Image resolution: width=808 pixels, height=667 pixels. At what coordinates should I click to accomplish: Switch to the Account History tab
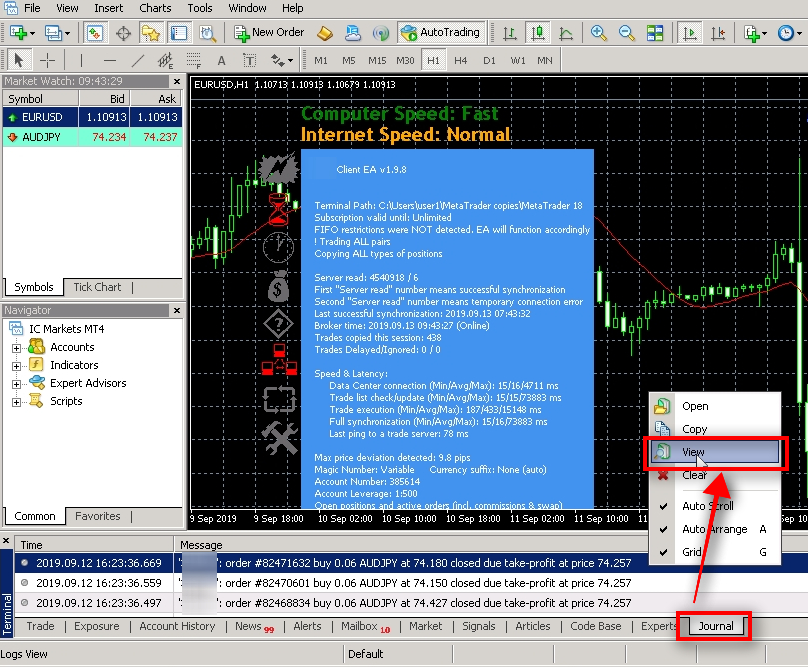(177, 626)
